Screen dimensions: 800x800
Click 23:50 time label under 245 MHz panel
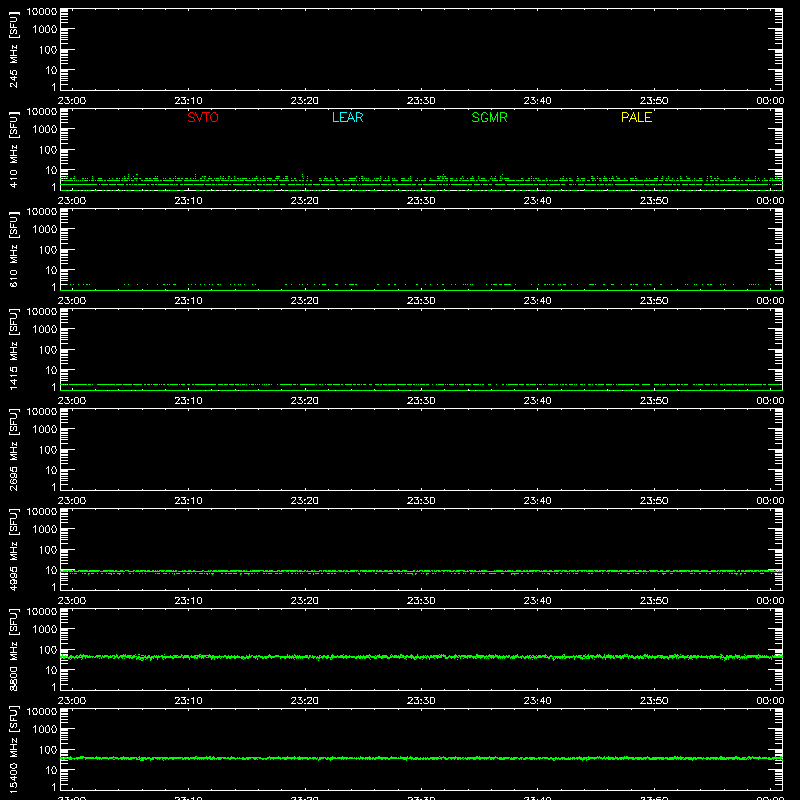tap(654, 101)
